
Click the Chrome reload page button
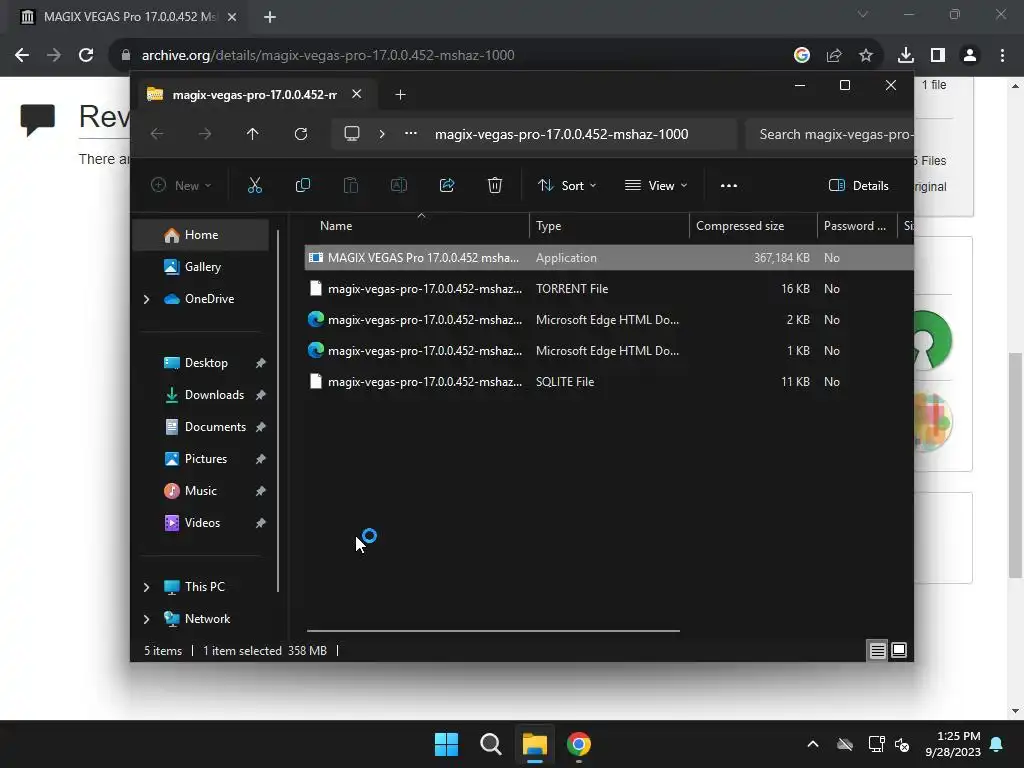pos(86,55)
